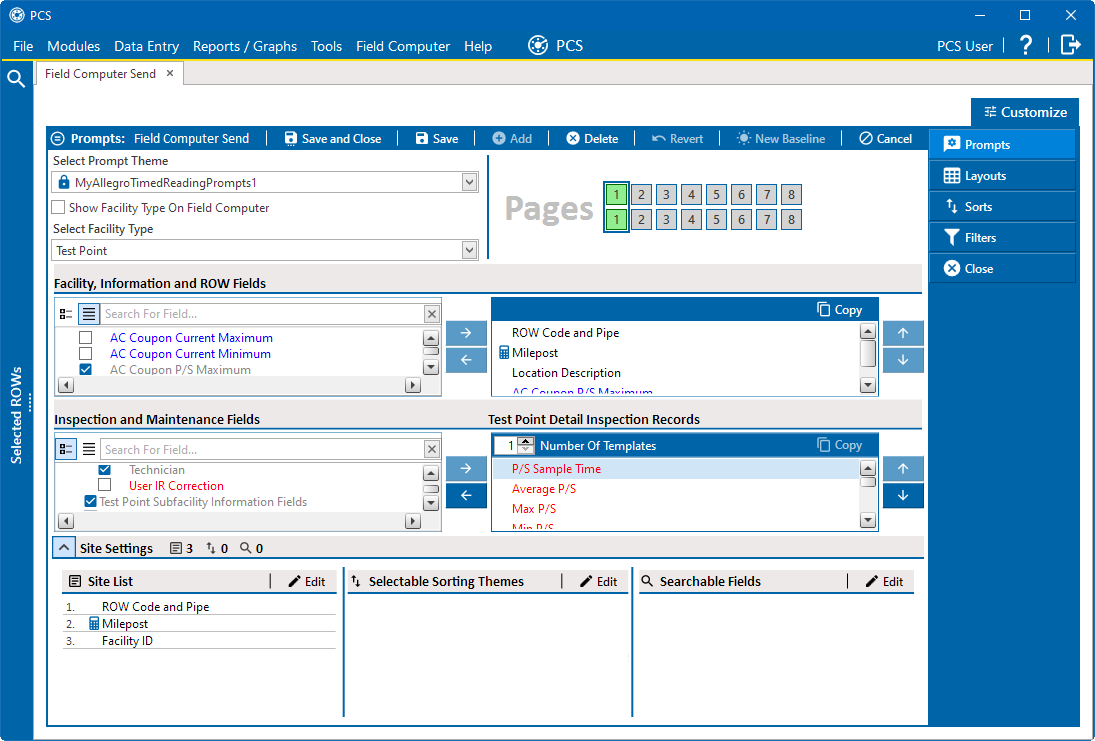Copy the Test Point Detail Inspection list

[840, 445]
